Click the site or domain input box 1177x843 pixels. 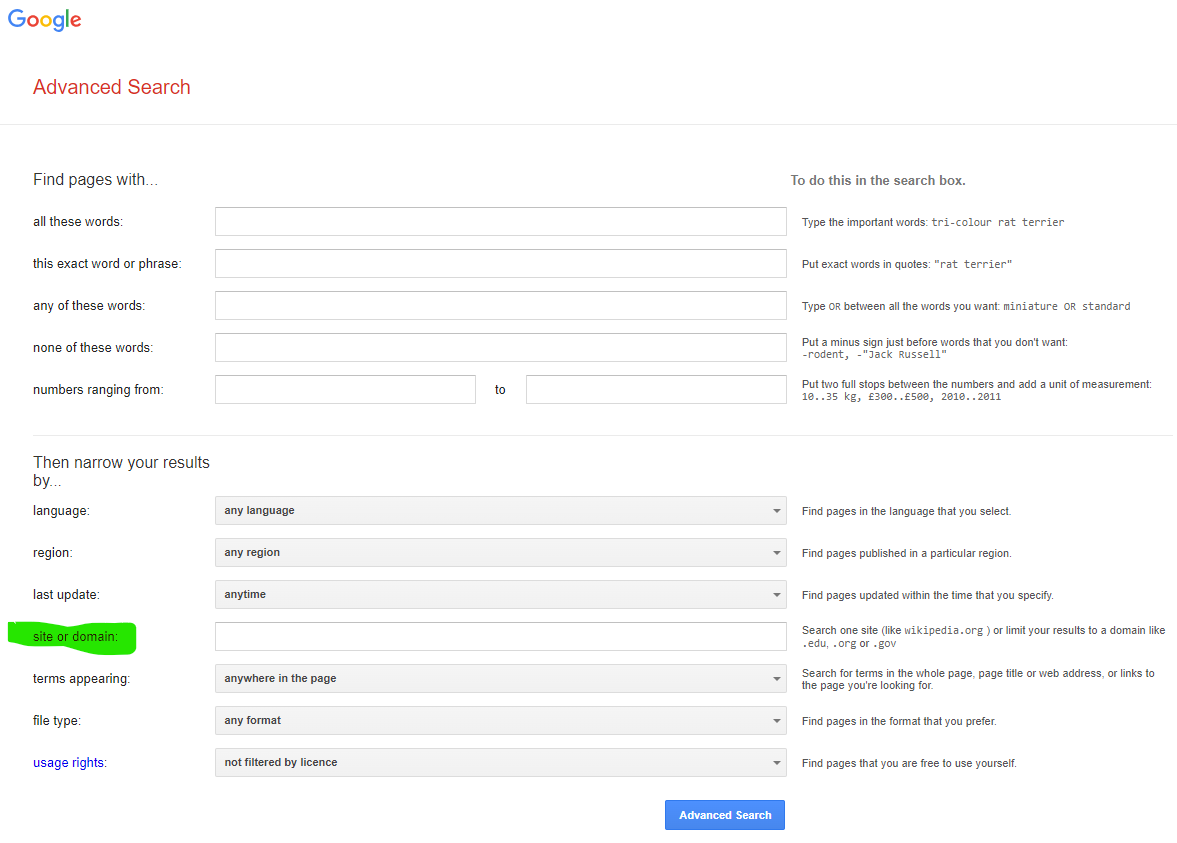tap(500, 636)
